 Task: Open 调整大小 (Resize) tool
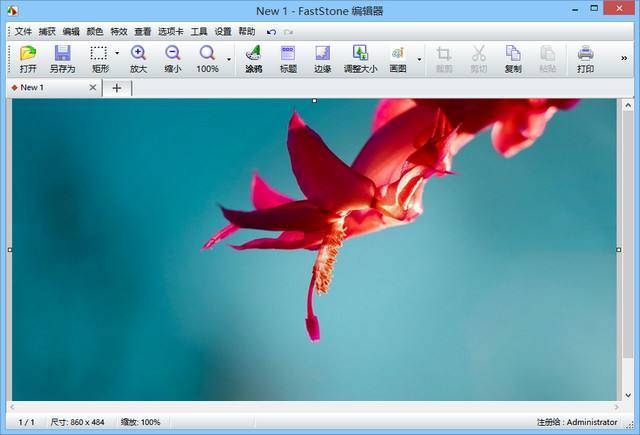tap(360, 59)
